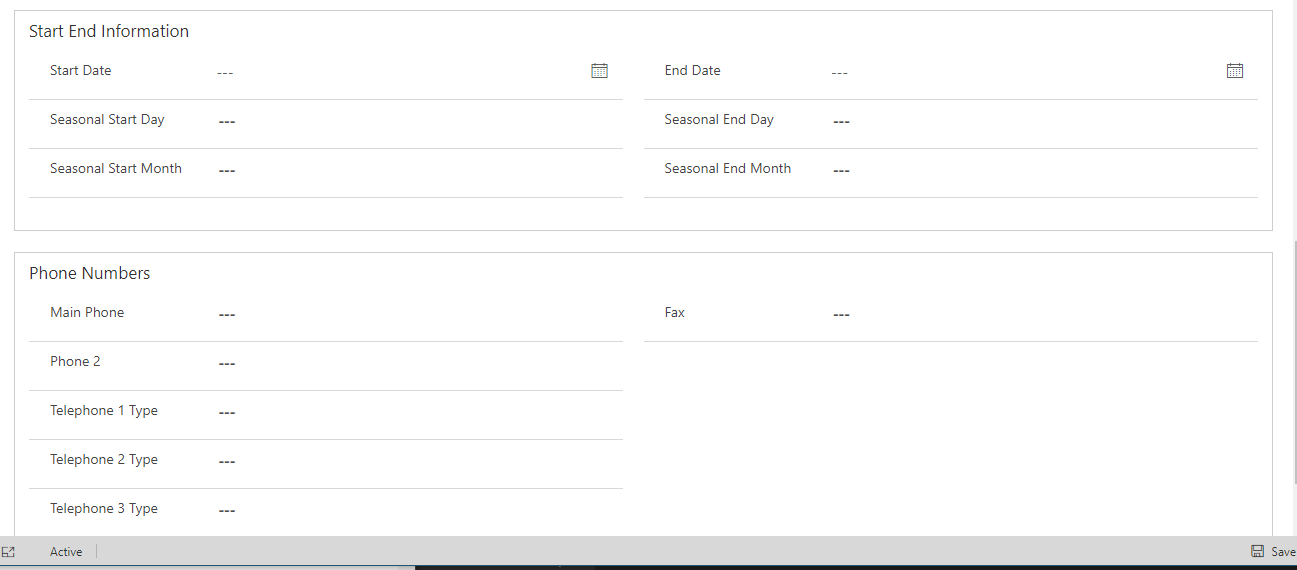Open the Seasonal Start Month field
This screenshot has height=570, width=1297.
coord(416,170)
